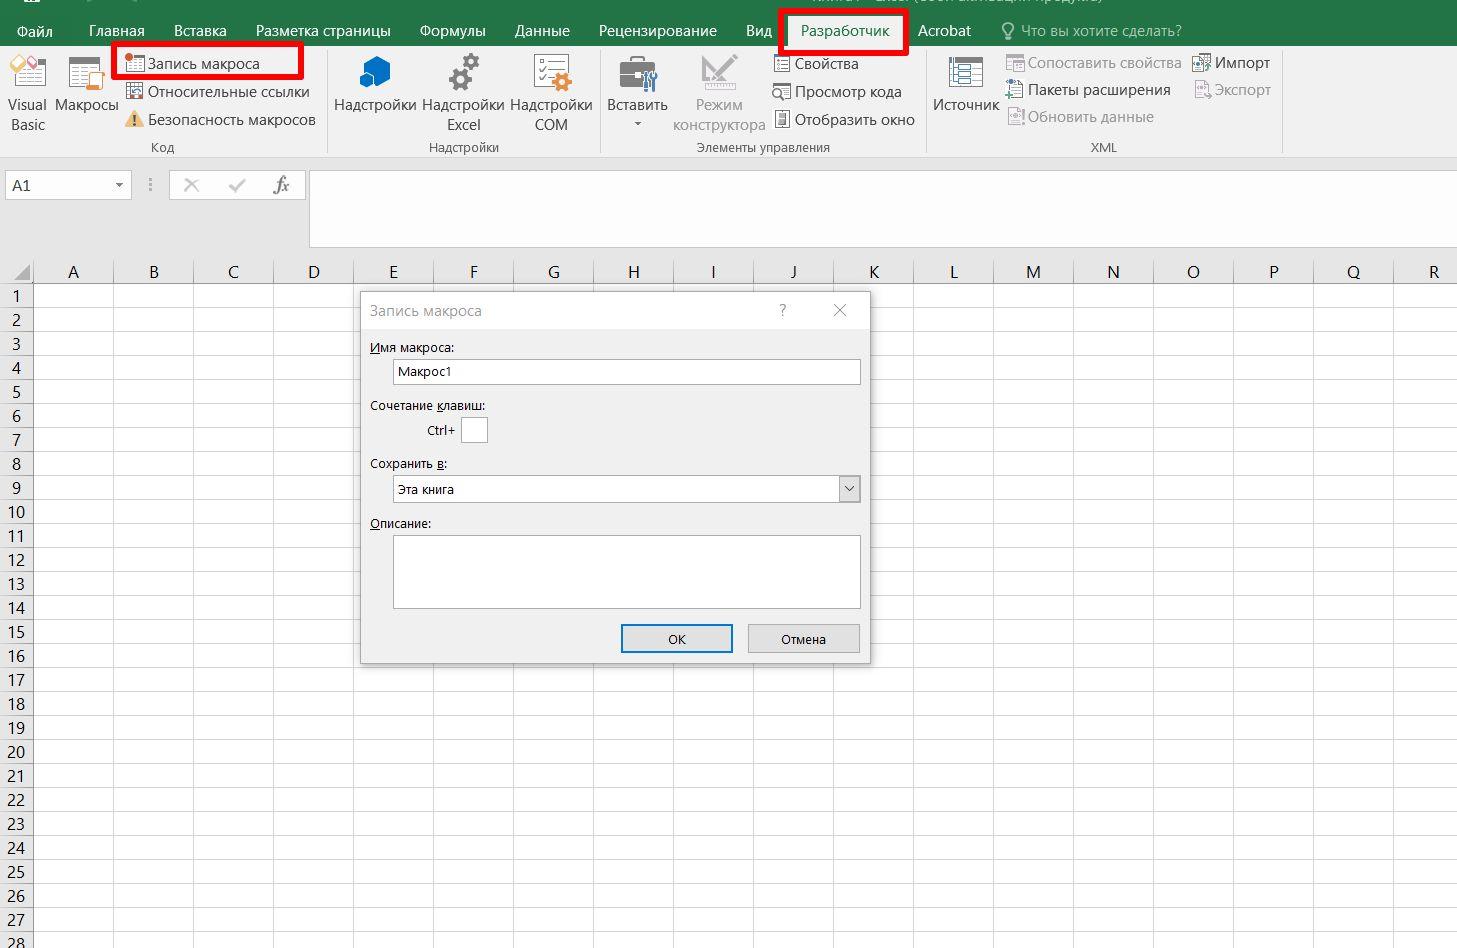Click View Code (Просмотр кода)
This screenshot has width=1457, height=948.
tap(838, 92)
